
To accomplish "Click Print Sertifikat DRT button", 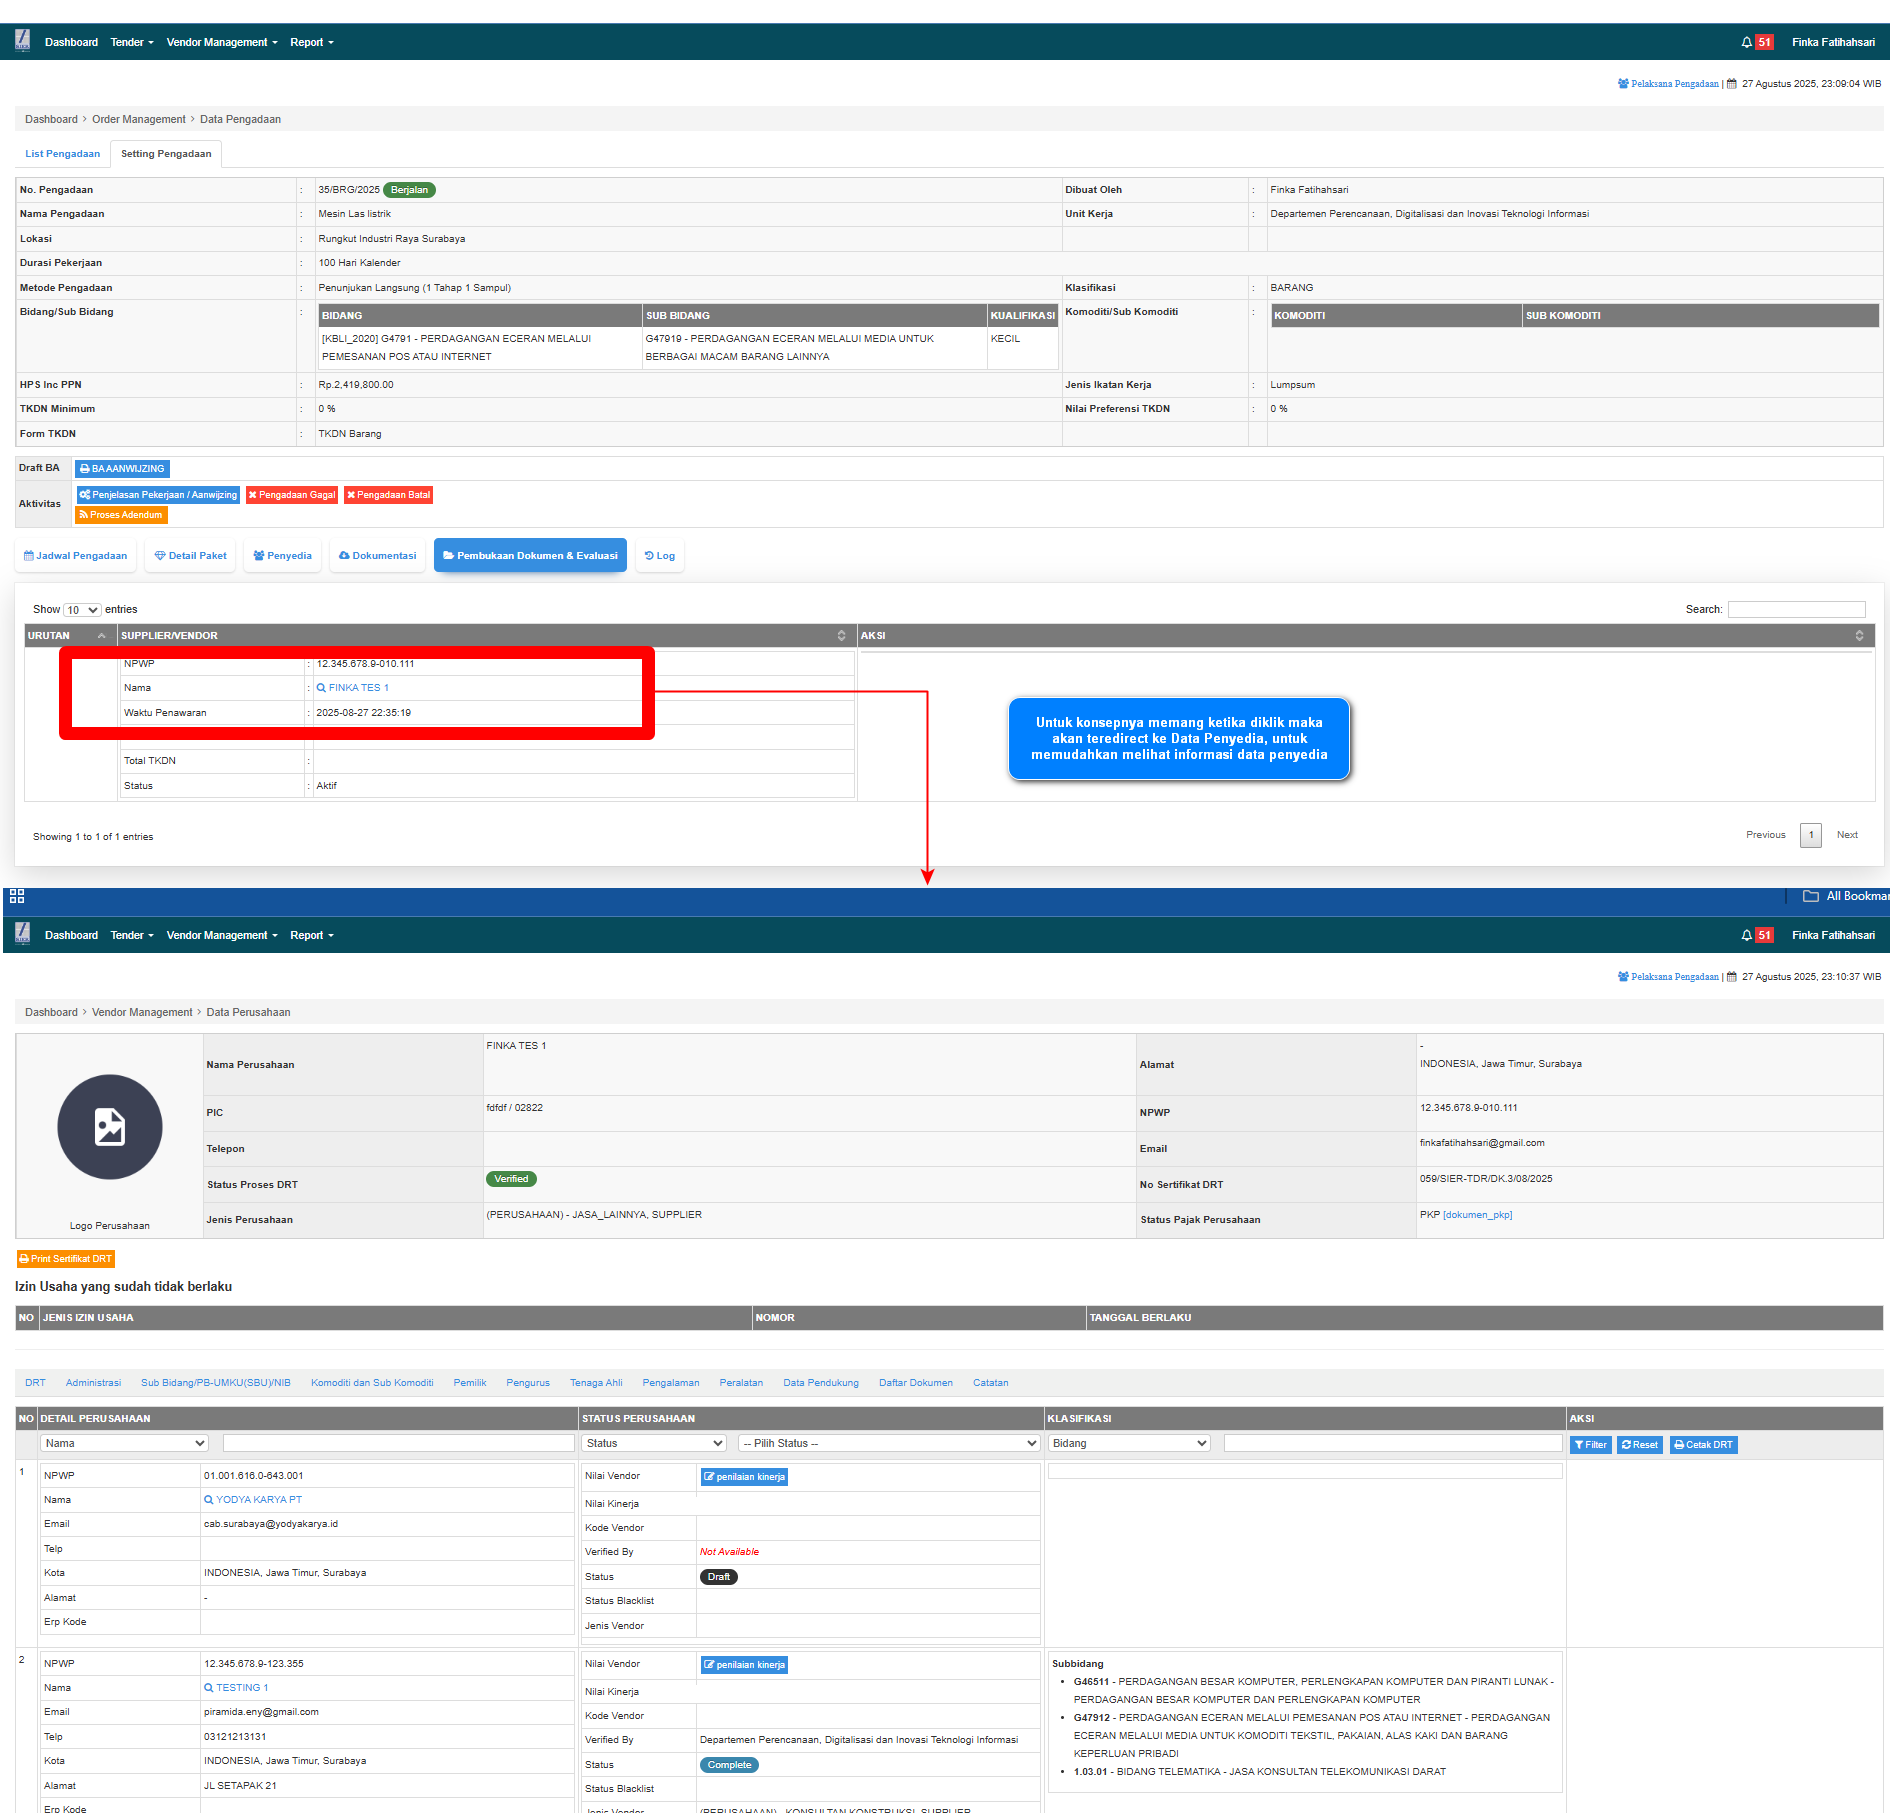I will [x=66, y=1259].
